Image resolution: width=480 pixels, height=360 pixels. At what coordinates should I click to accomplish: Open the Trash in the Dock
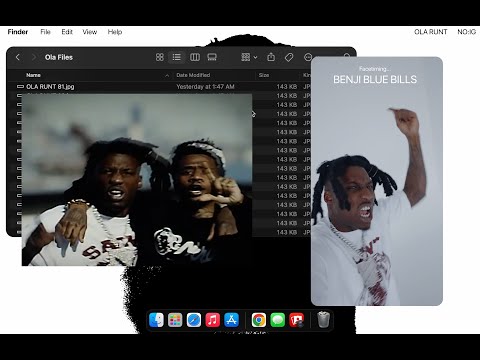[323, 320]
